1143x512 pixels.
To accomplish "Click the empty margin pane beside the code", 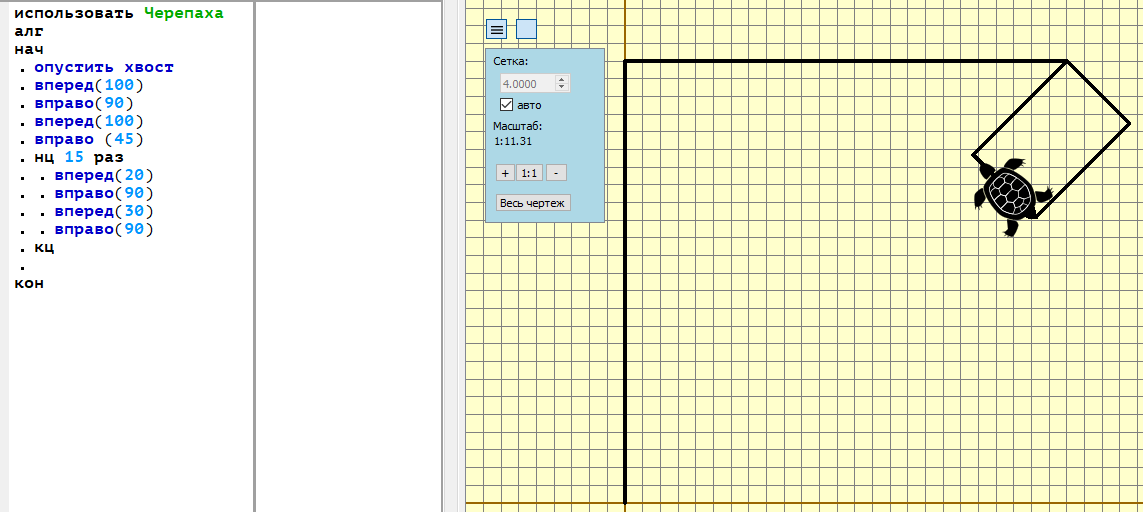I will (x=348, y=256).
